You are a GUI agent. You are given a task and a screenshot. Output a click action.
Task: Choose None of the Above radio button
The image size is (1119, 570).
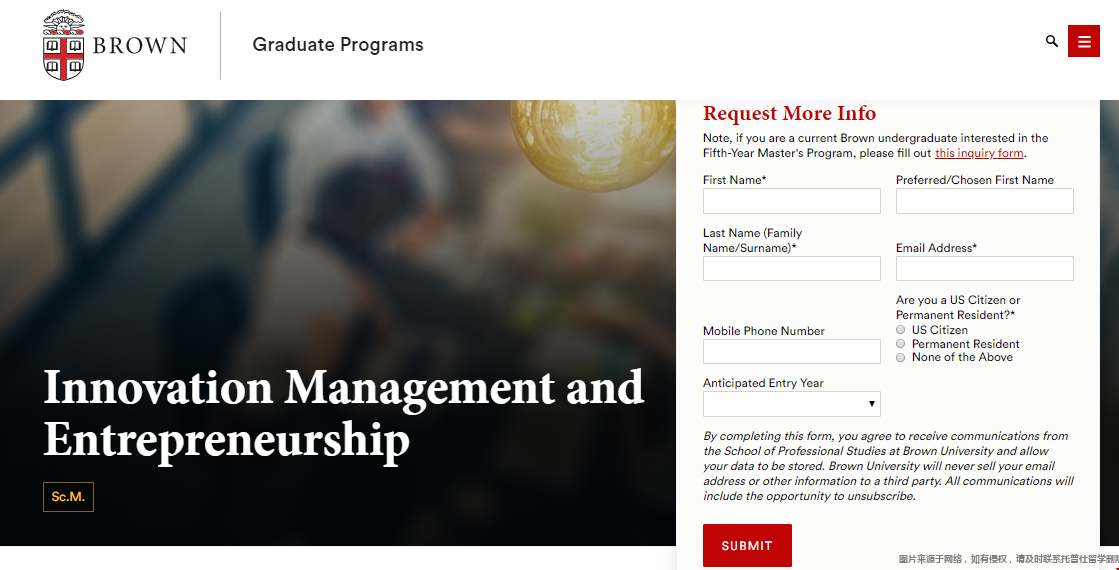pyautogui.click(x=901, y=357)
